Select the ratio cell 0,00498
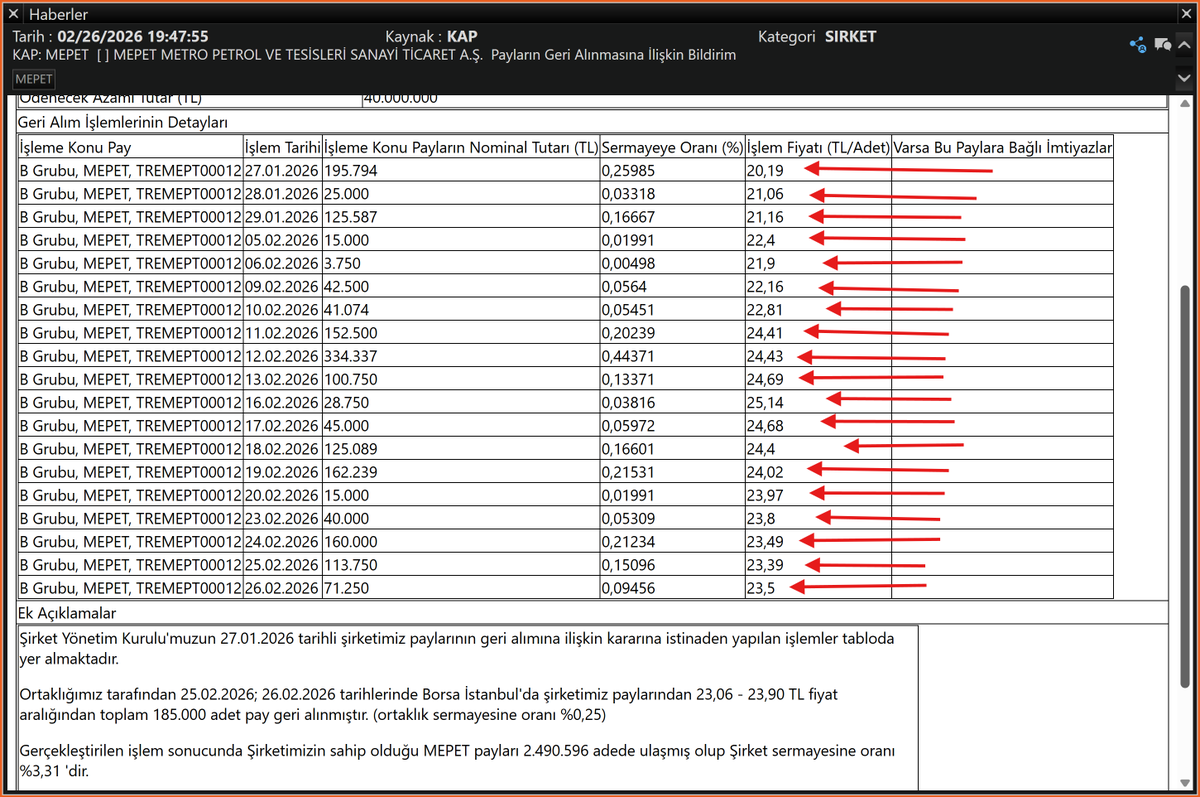Image resolution: width=1200 pixels, height=797 pixels. [x=672, y=263]
